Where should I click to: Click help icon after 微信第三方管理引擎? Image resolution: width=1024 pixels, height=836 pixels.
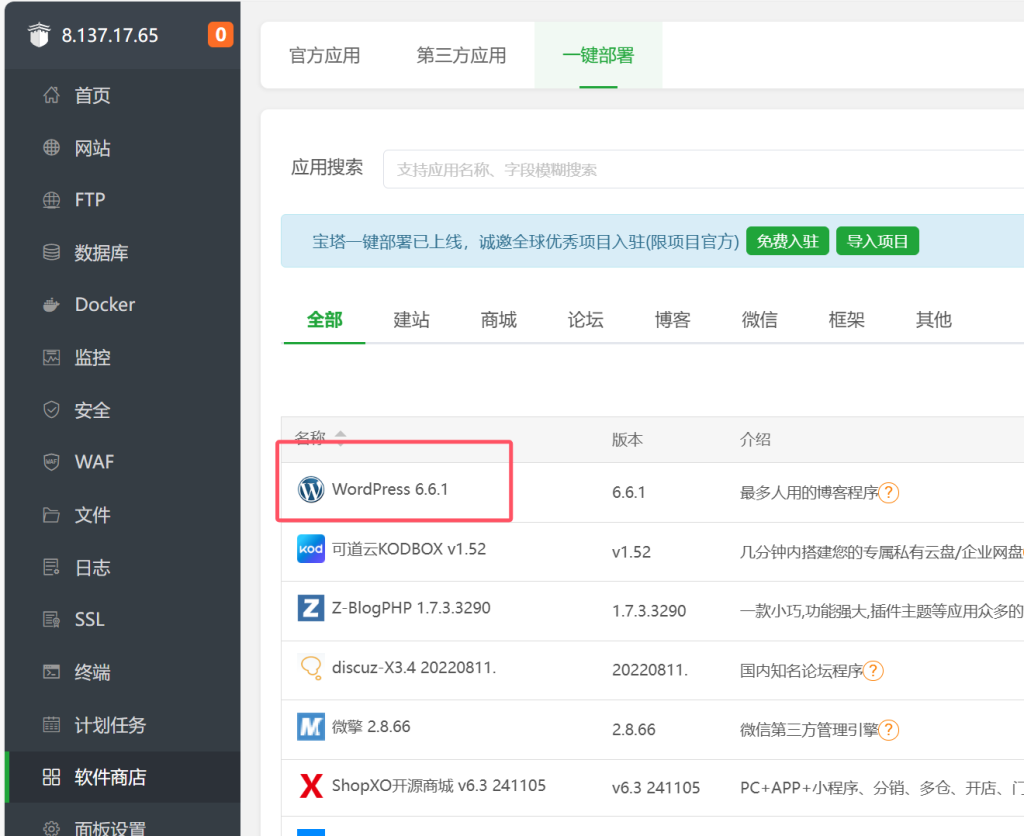[888, 730]
